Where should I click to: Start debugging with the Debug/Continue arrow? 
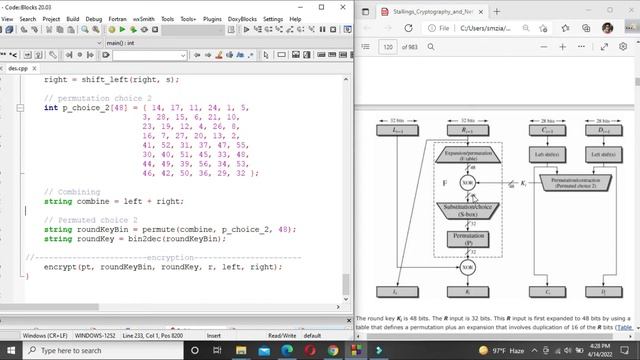click(x=246, y=29)
